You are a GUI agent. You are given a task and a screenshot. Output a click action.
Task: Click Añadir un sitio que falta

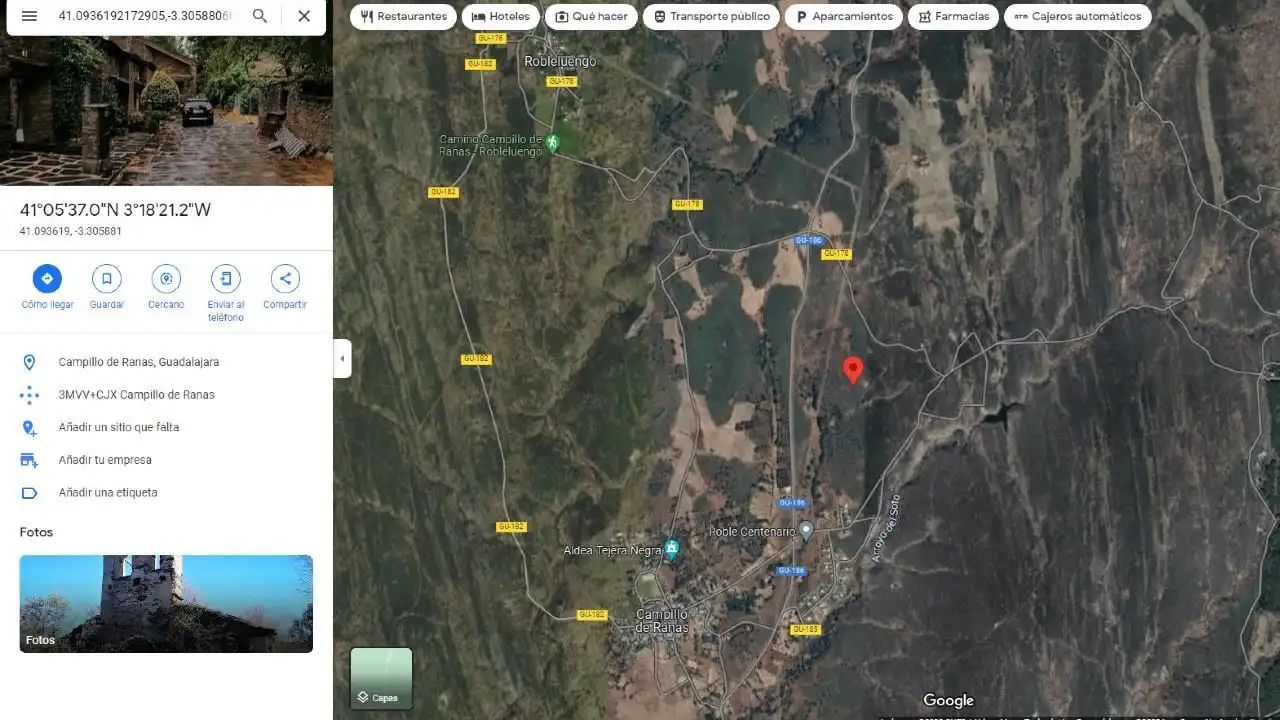(119, 427)
